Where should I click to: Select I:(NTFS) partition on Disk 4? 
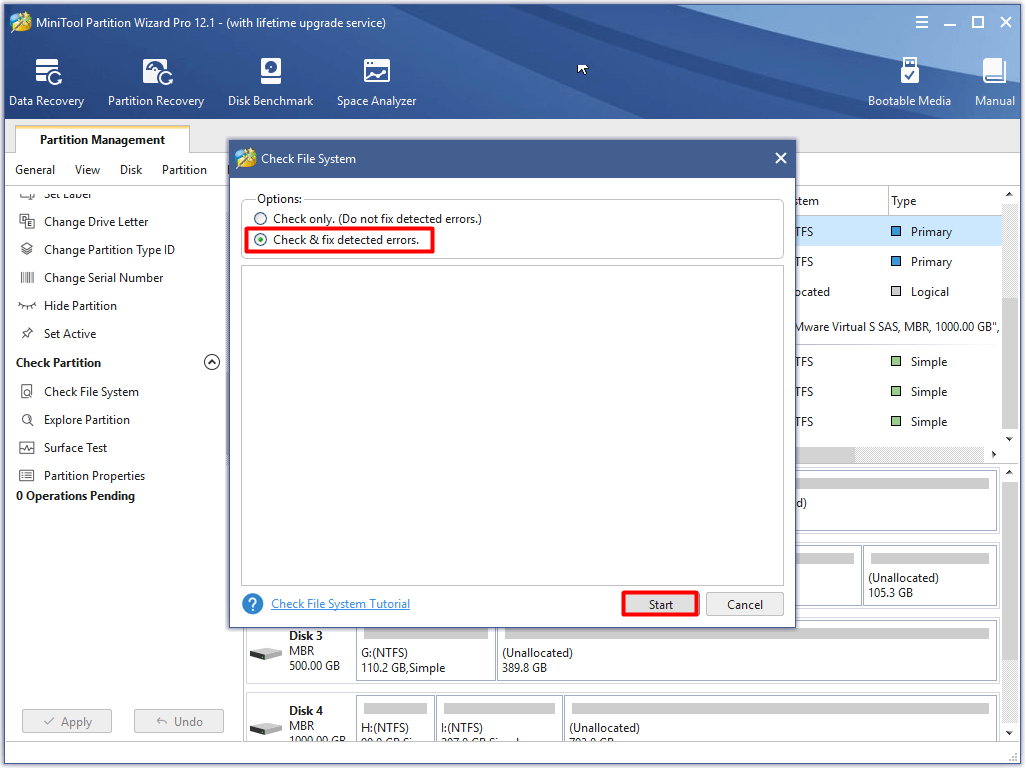tap(499, 718)
